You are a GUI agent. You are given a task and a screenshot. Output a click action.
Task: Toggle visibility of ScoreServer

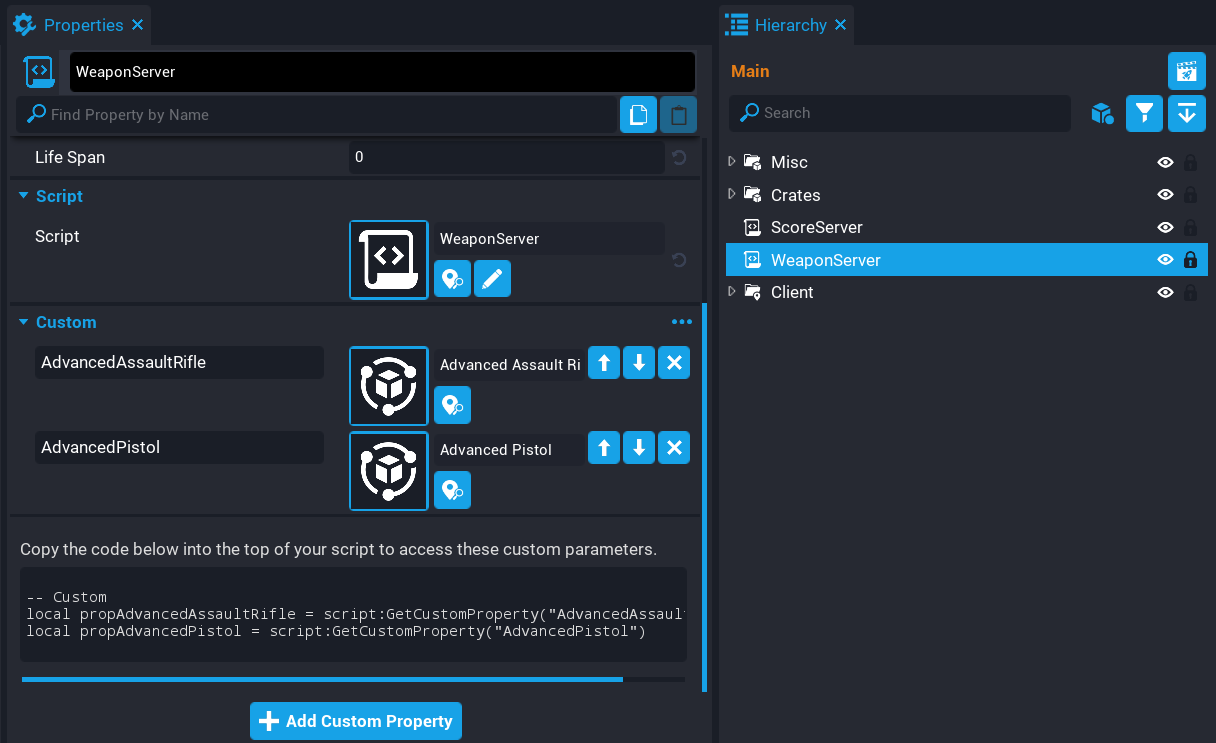1165,228
